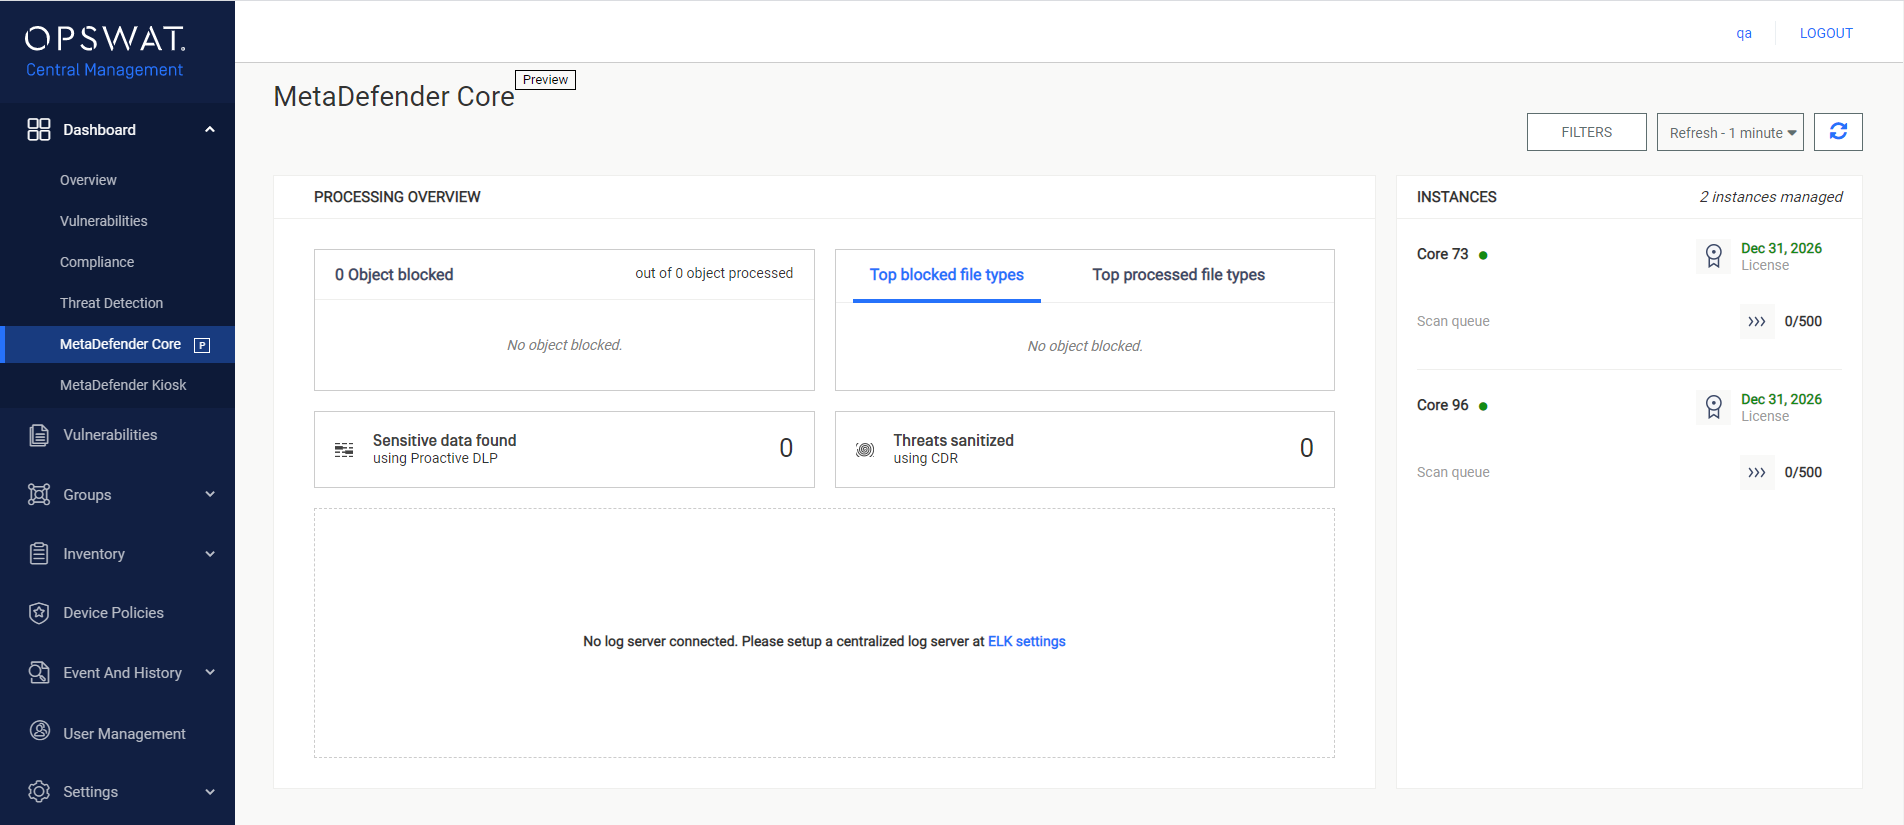Click the Core 96 instance name
Screen dimensions: 1904x825
(x=1442, y=405)
